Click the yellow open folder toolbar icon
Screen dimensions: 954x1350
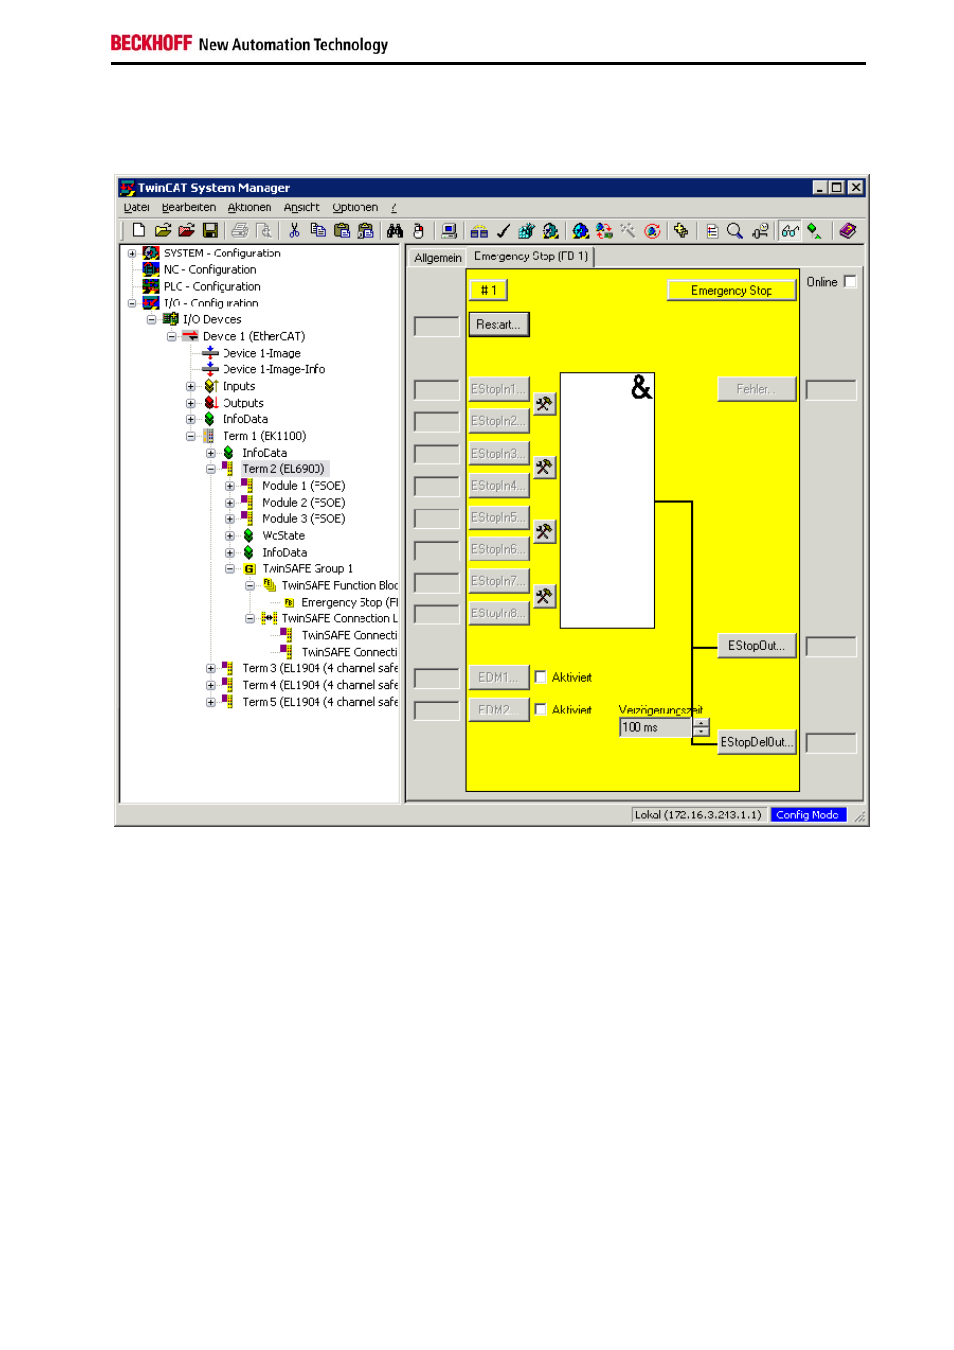point(162,231)
